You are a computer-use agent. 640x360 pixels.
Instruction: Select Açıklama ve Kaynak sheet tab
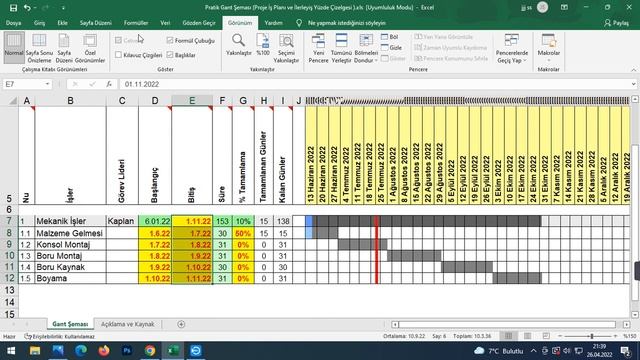(127, 324)
